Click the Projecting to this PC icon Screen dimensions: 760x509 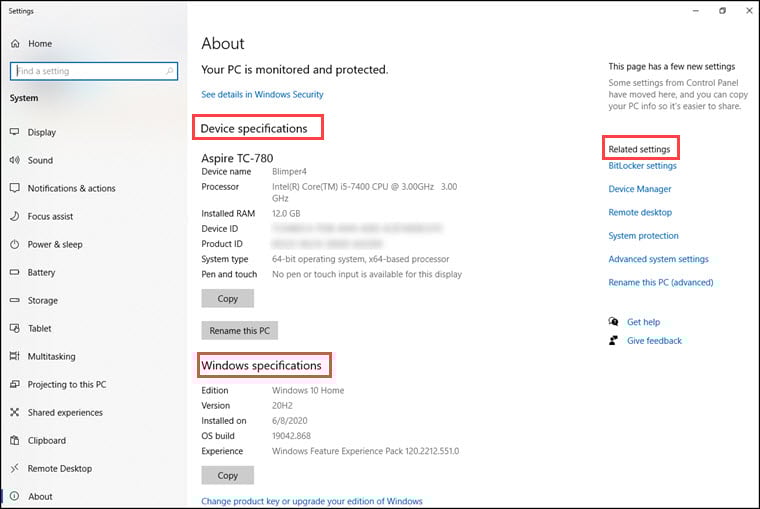pyautogui.click(x=15, y=384)
